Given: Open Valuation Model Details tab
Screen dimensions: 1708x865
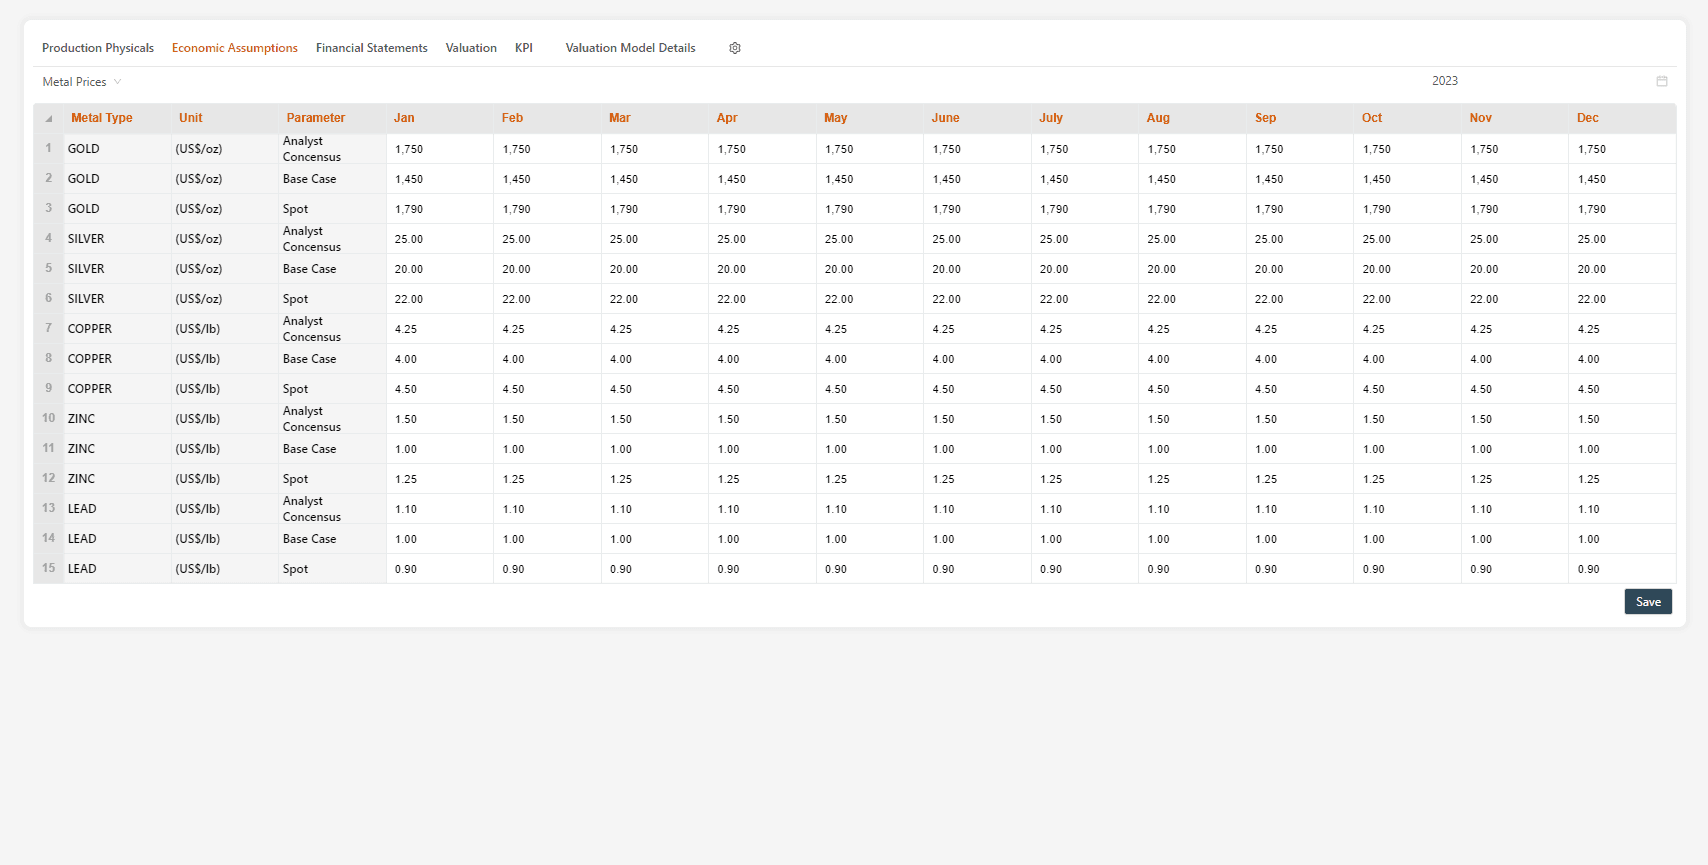Looking at the screenshot, I should pos(630,48).
